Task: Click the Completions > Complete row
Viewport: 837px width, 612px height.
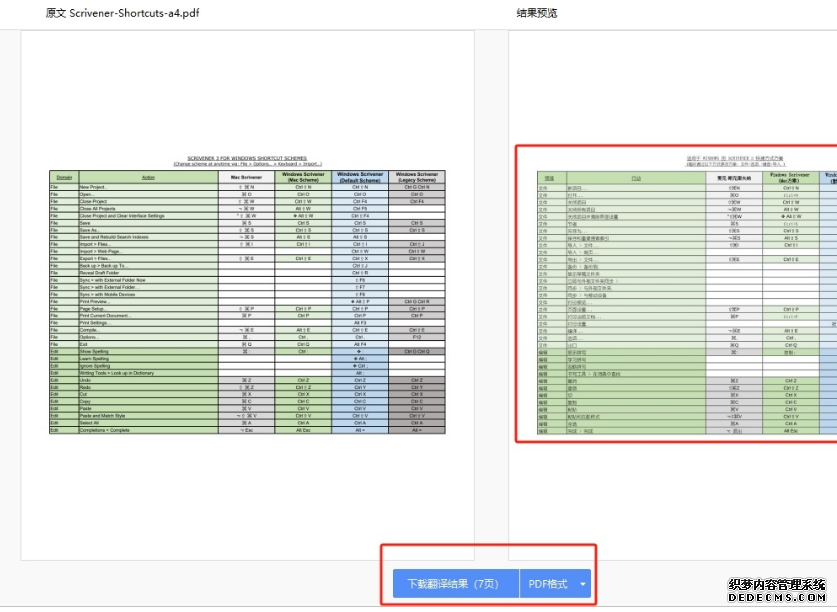Action: point(247,430)
